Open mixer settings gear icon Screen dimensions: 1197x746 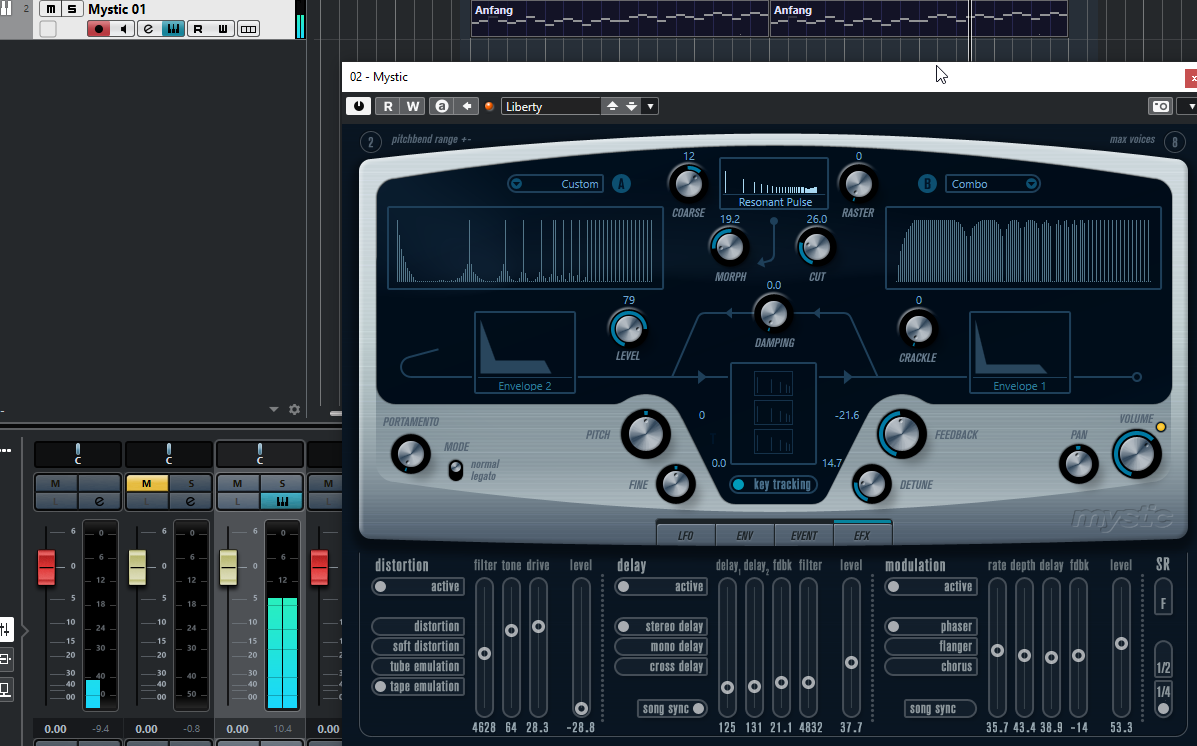pyautogui.click(x=294, y=409)
